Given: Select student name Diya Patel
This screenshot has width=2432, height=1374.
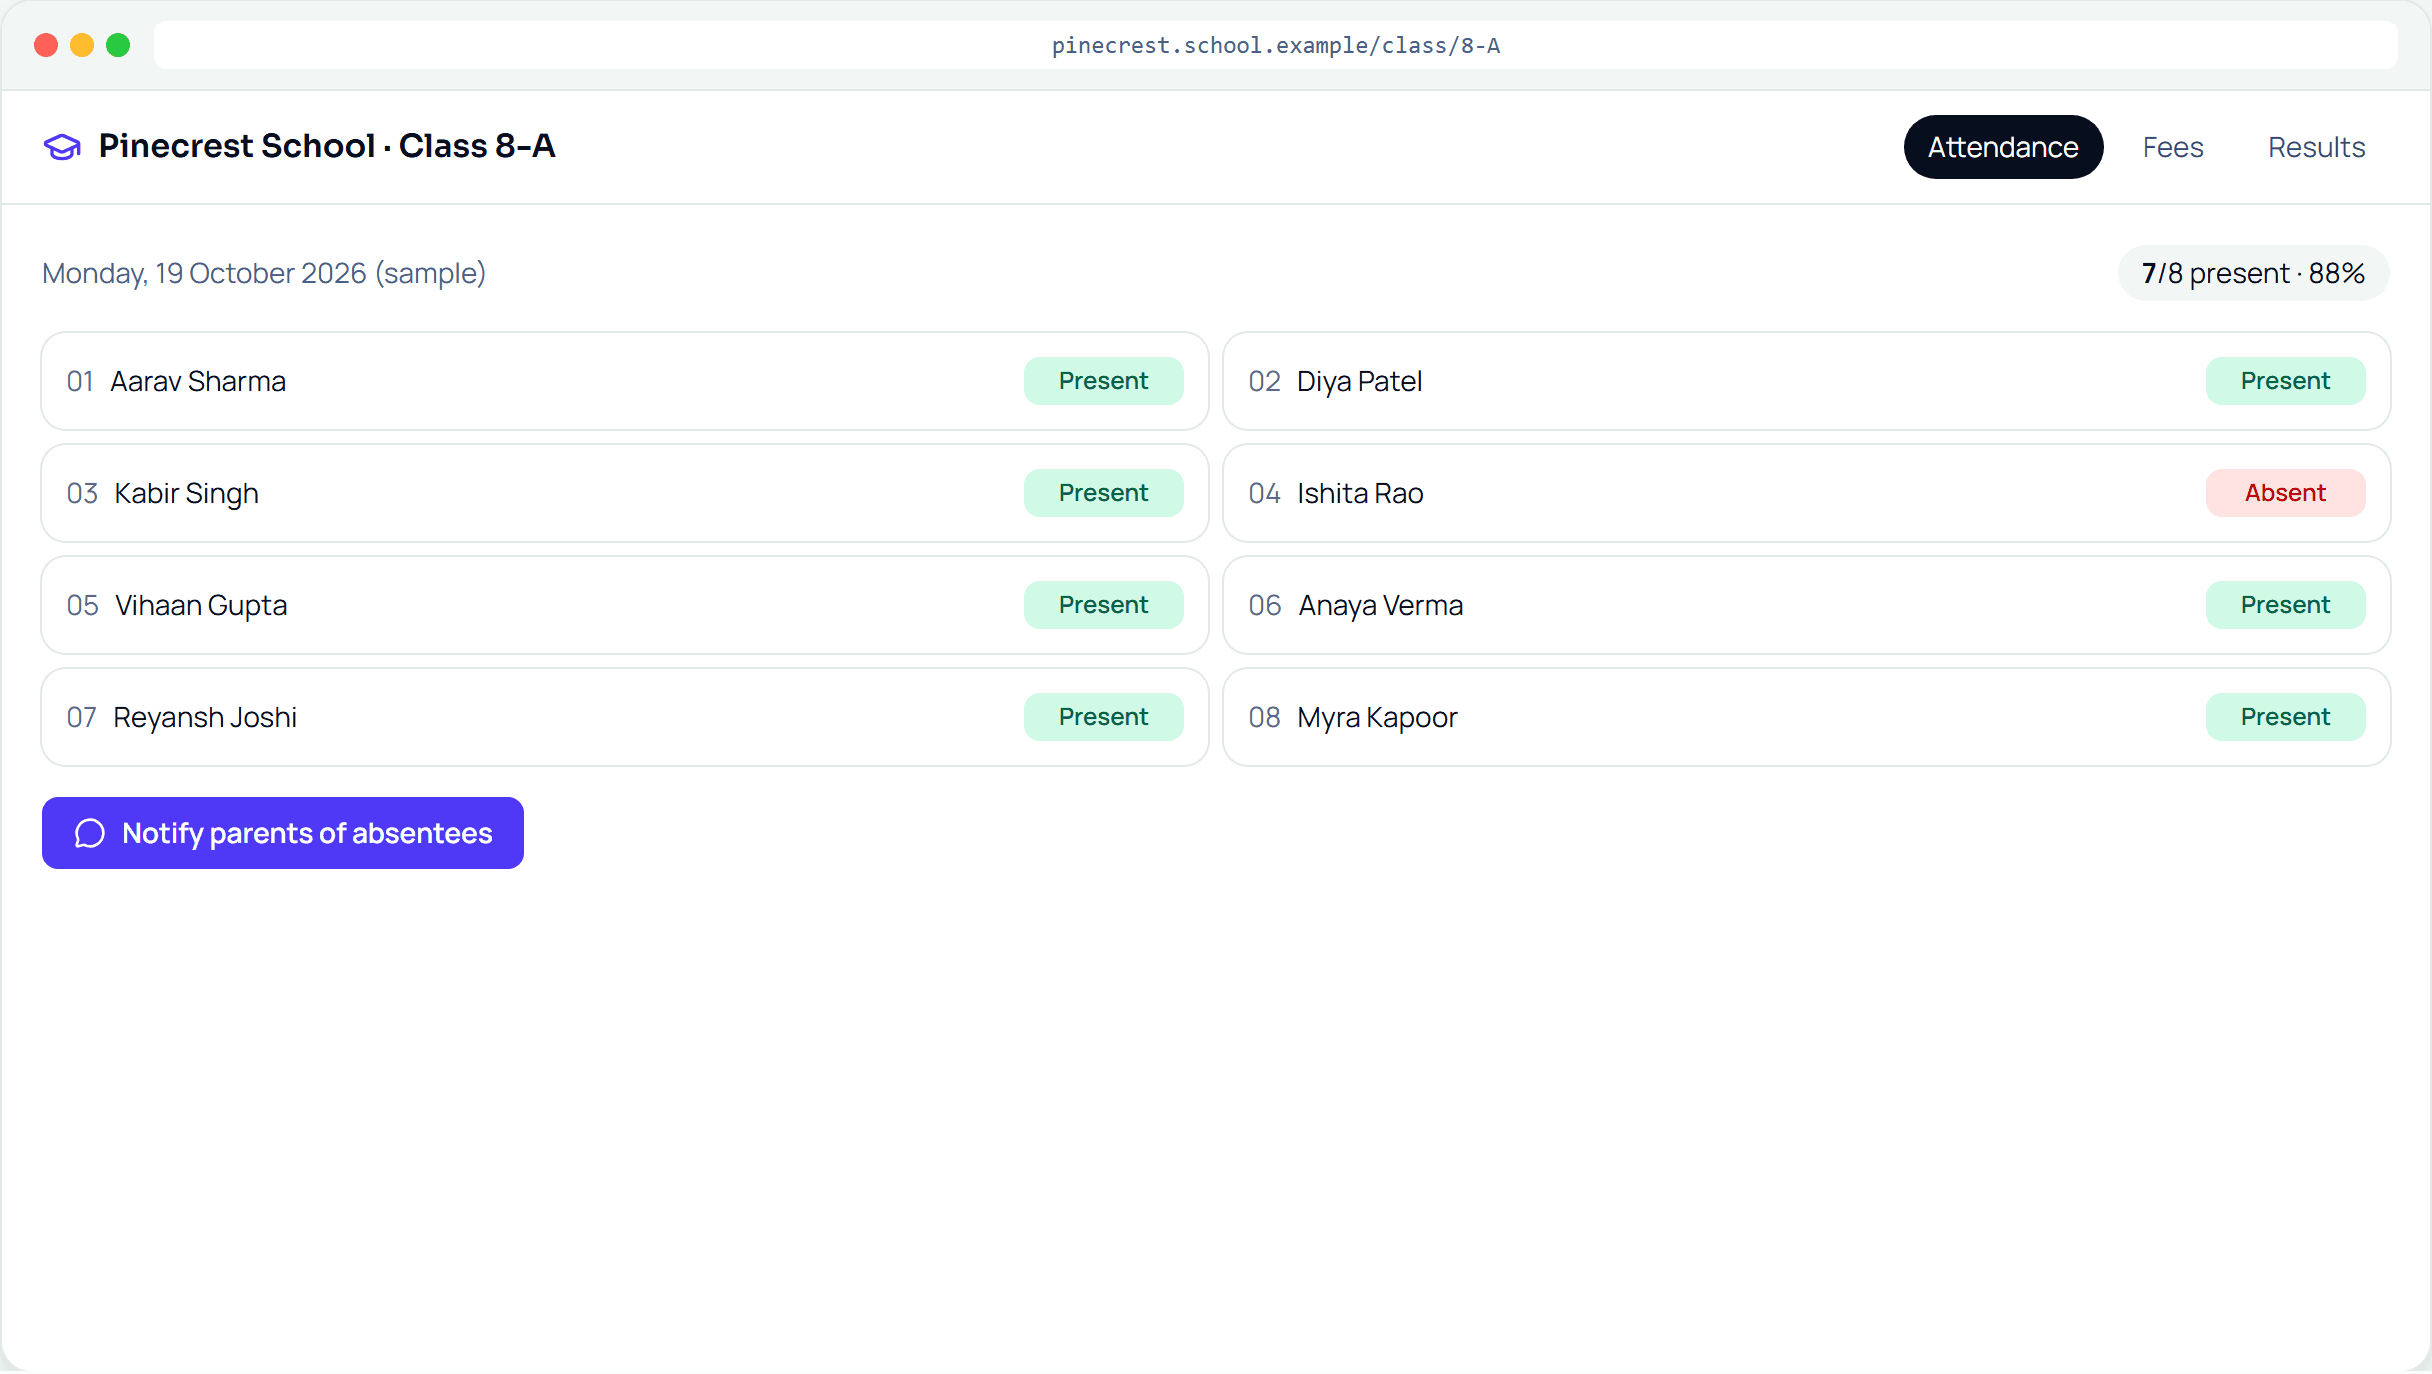Looking at the screenshot, I should coord(1359,381).
